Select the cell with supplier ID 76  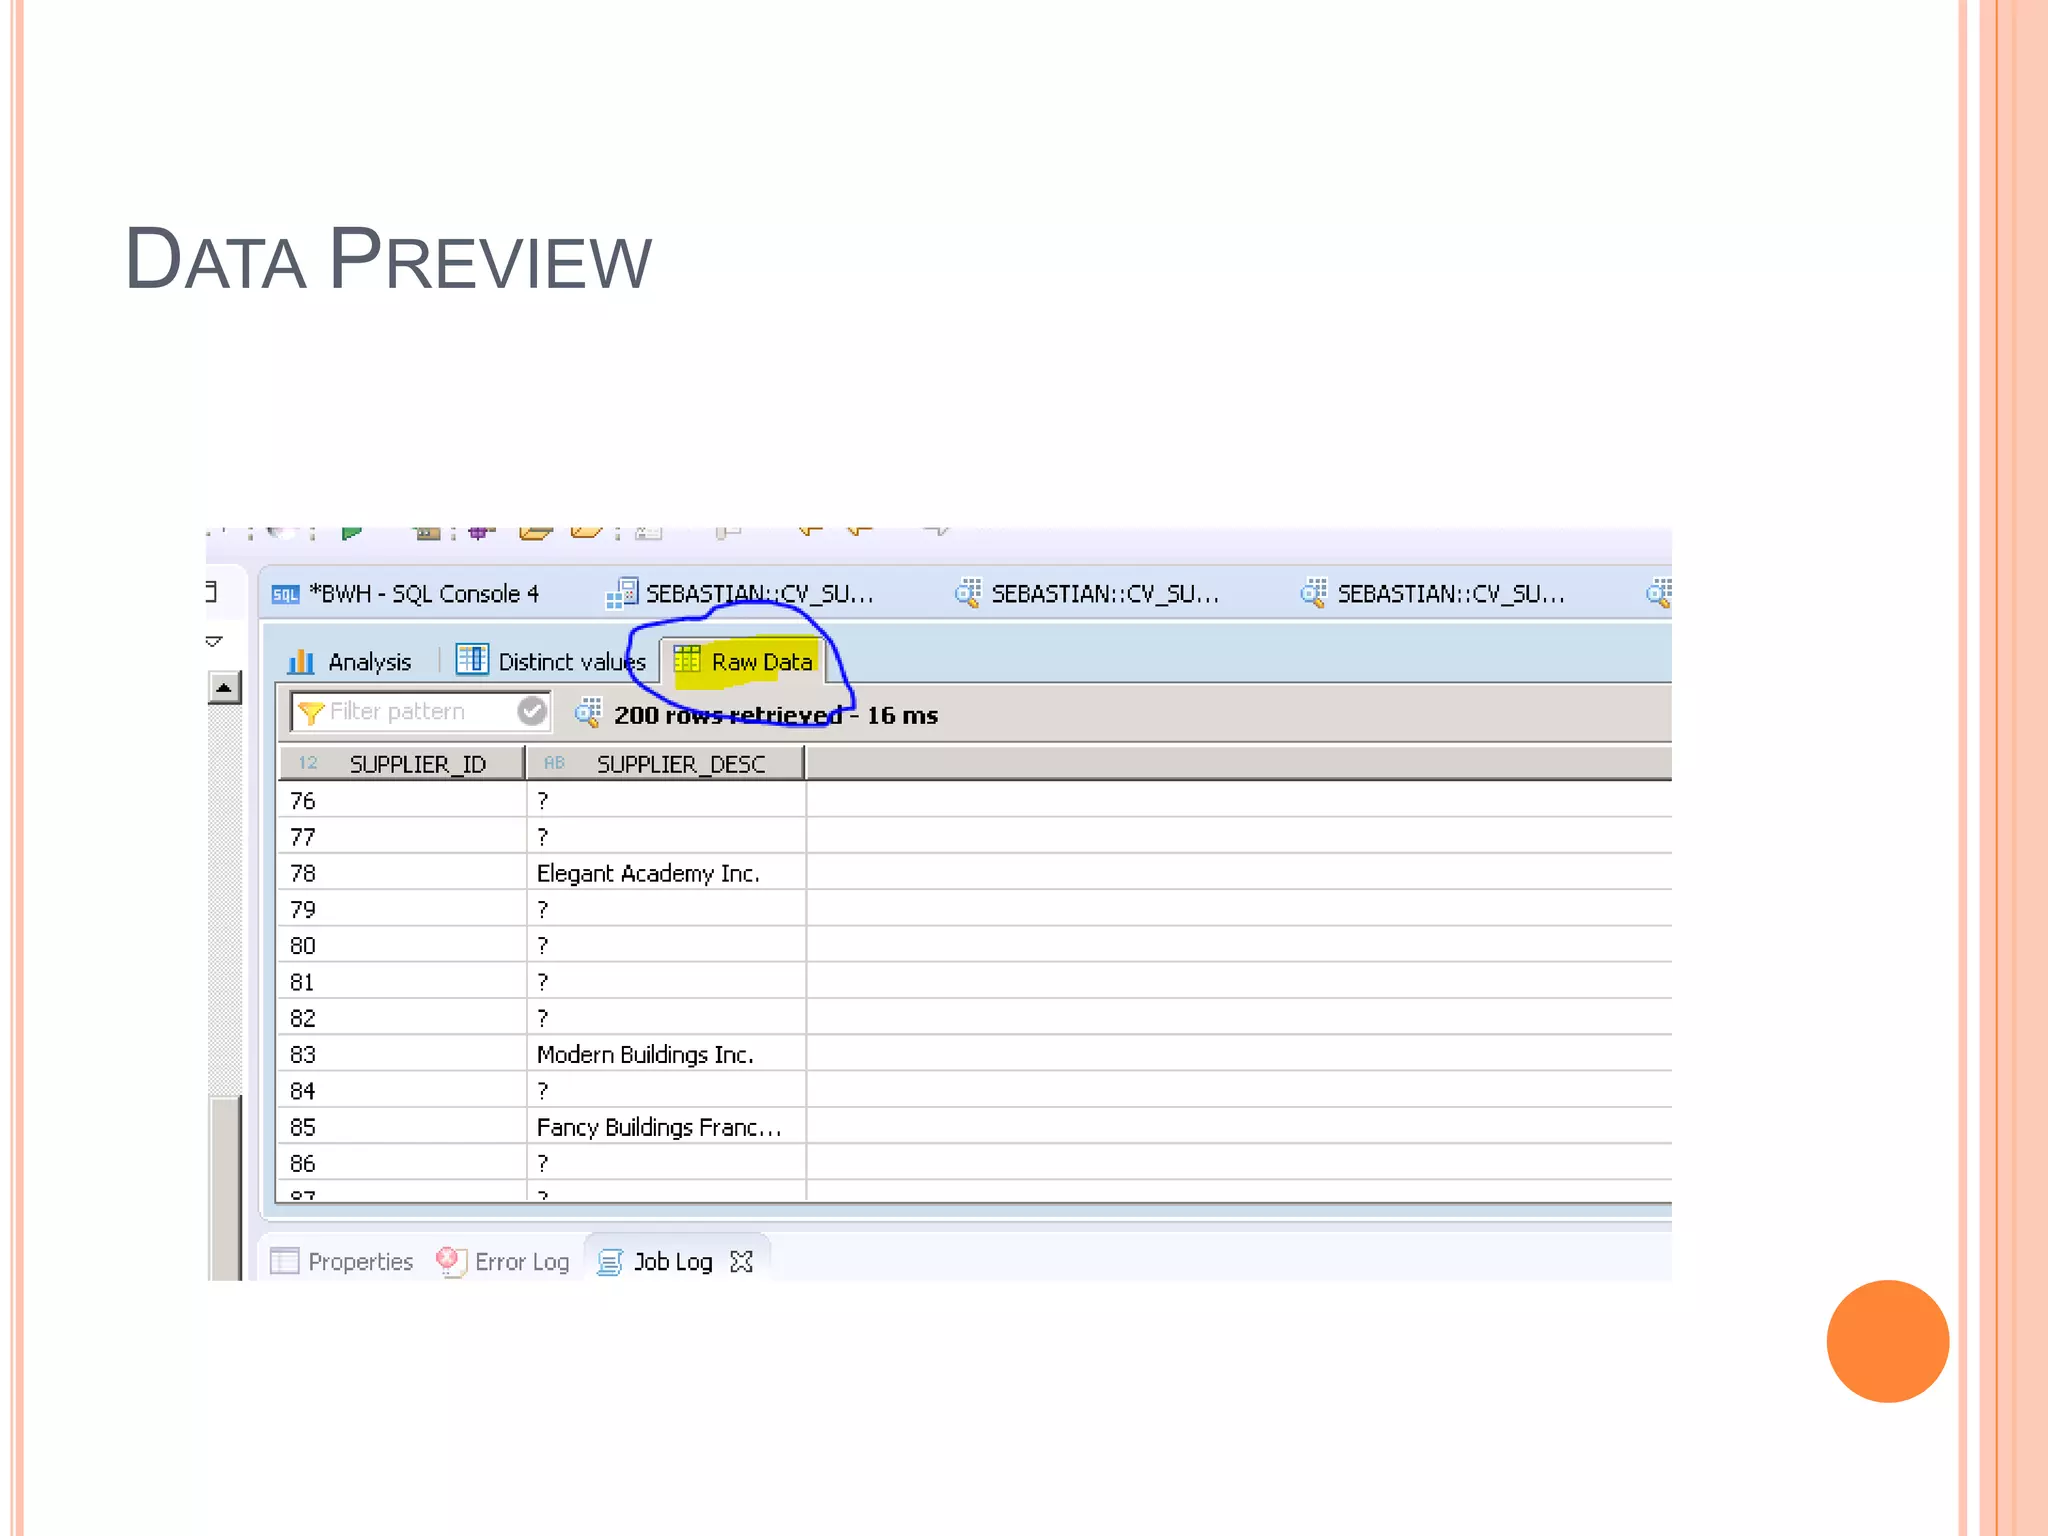point(402,800)
